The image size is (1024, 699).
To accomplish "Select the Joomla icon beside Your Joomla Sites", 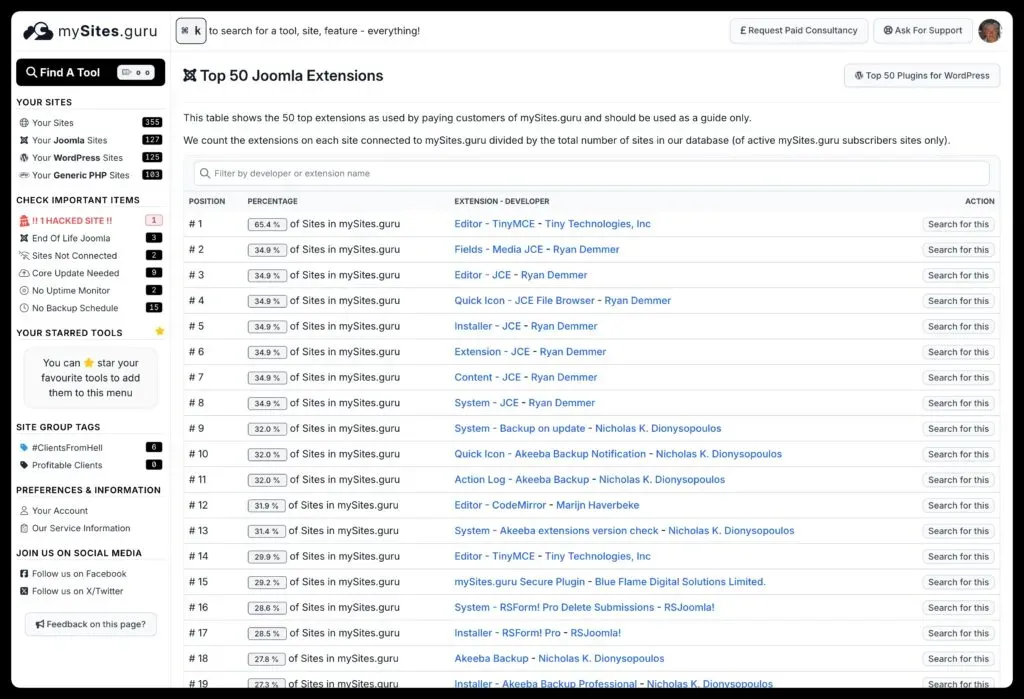I will 22,140.
